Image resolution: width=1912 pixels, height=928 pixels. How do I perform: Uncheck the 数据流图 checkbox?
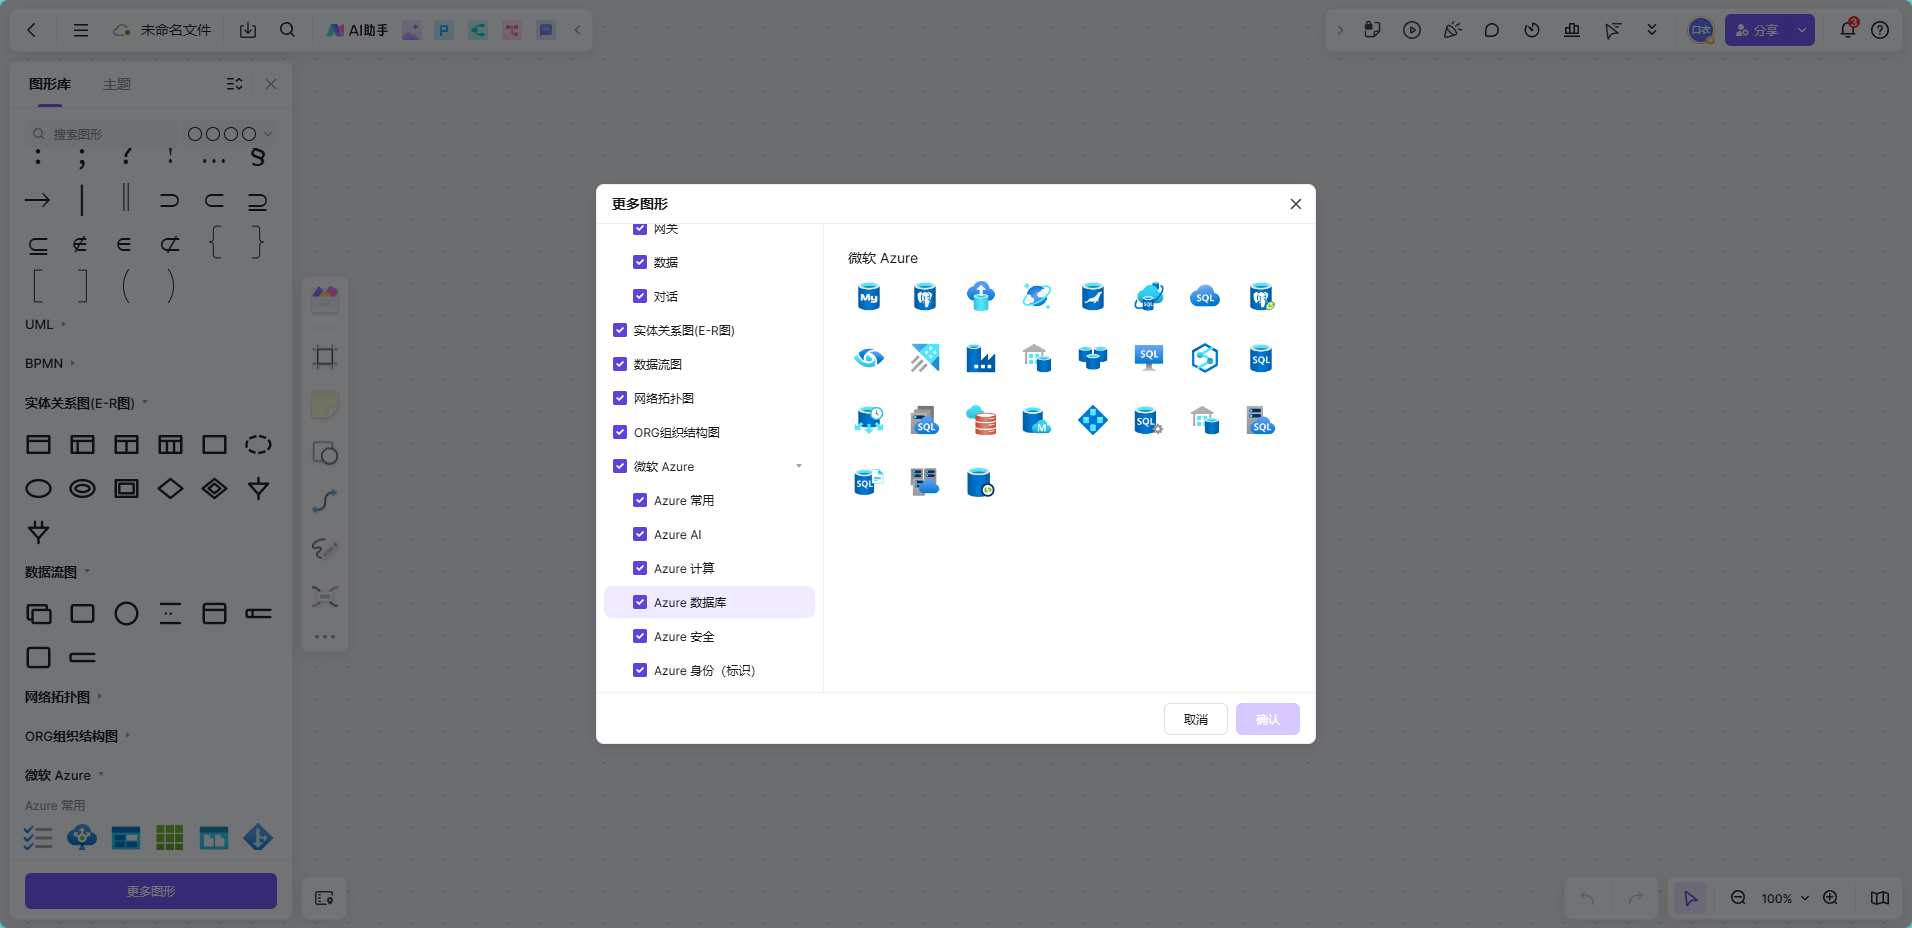(620, 364)
